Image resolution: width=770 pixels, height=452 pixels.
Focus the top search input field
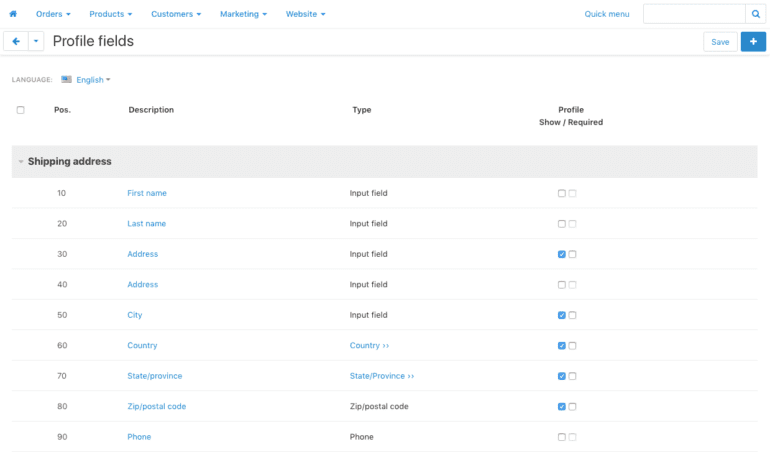click(694, 14)
